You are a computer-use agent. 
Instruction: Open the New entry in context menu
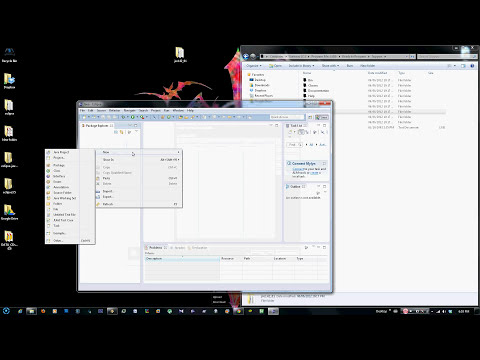pyautogui.click(x=139, y=152)
